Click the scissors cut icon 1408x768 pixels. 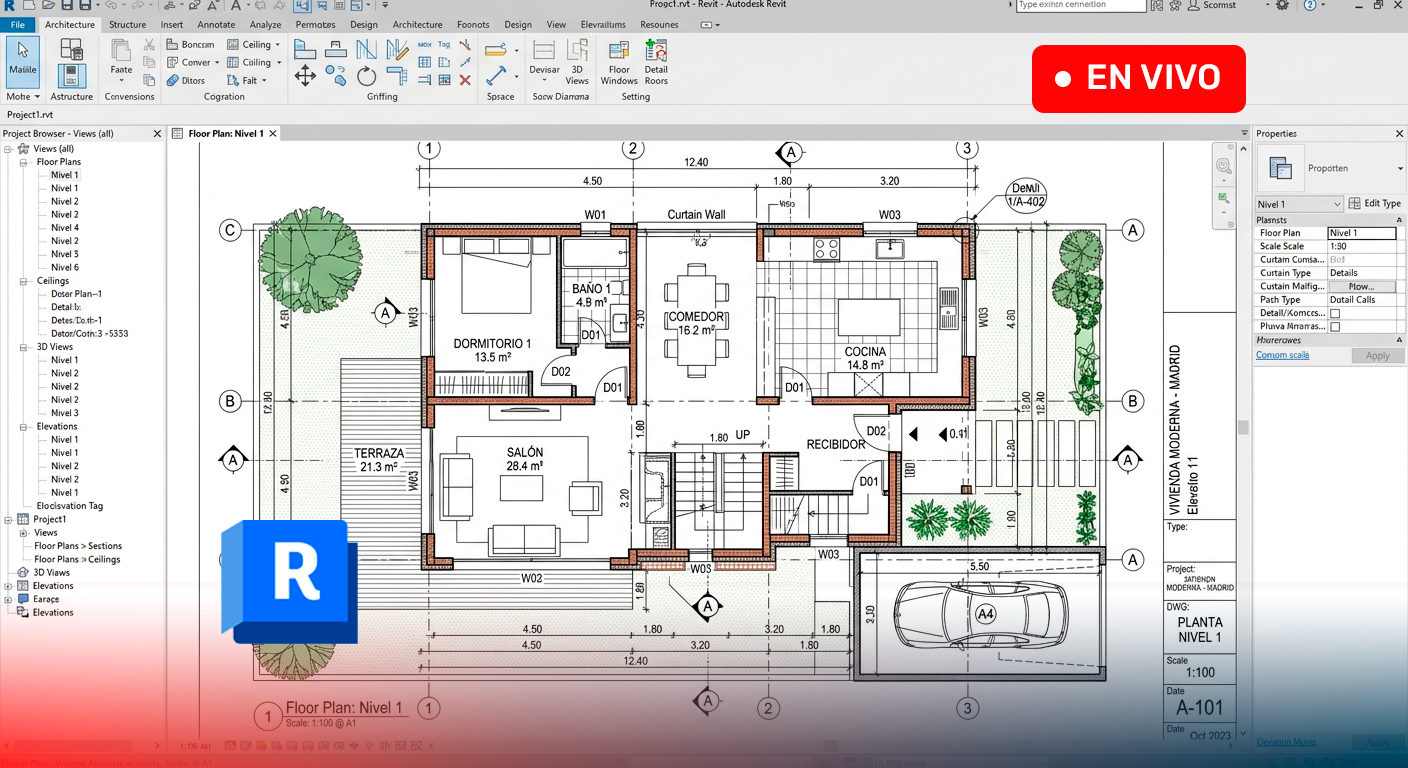pyautogui.click(x=149, y=44)
